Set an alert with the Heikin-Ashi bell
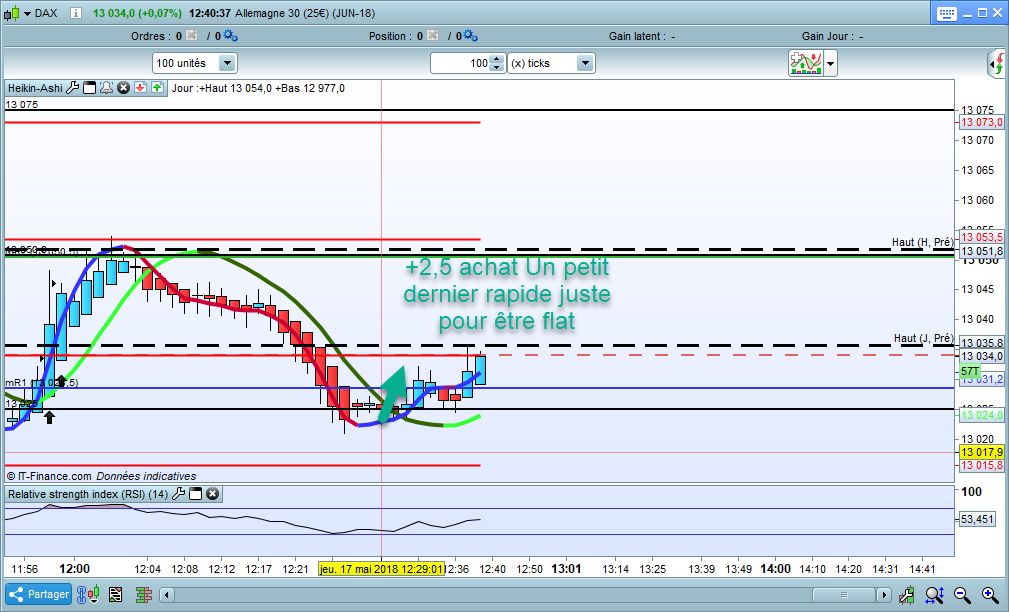The image size is (1009, 612). (106, 88)
